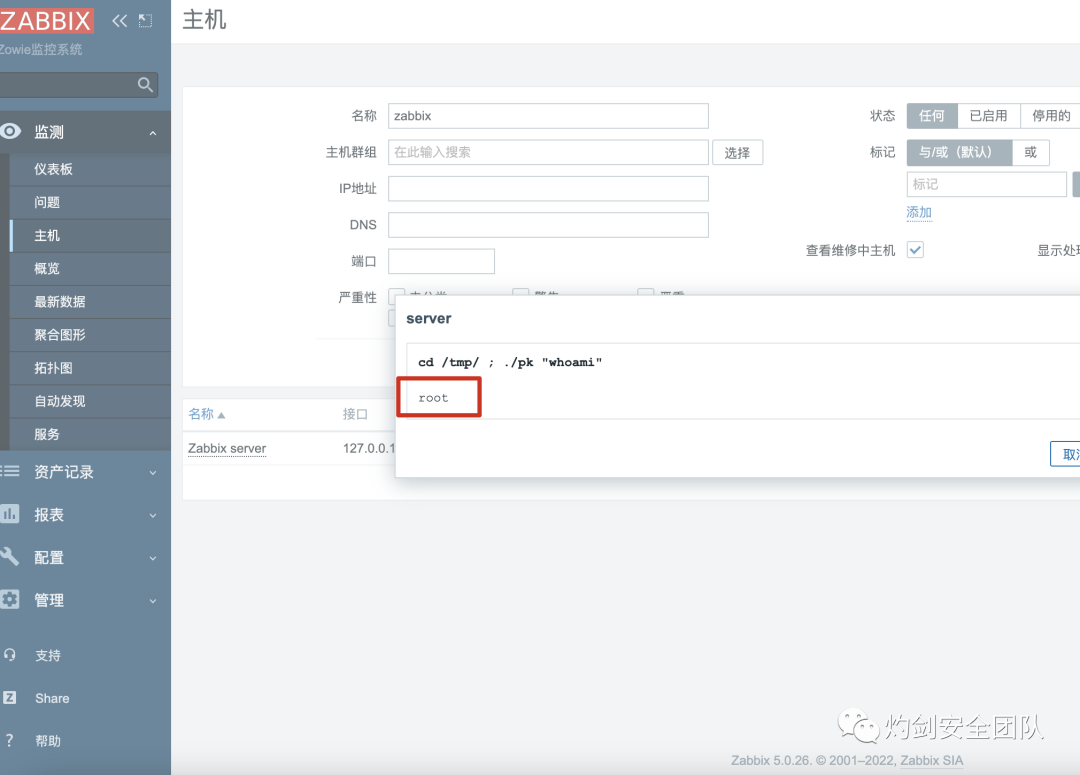Select 停用的 status option
This screenshot has height=775, width=1080.
point(1050,116)
